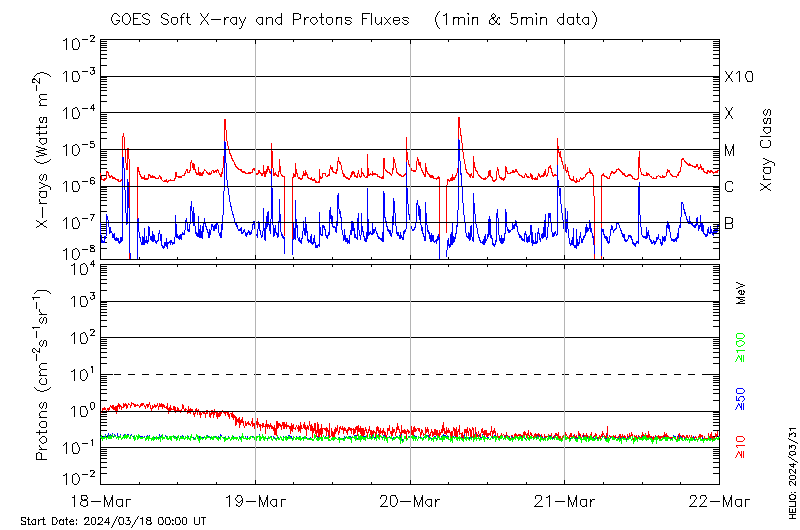Select the 'B' X-ray class label
Screen dimensions: 800x530
click(x=729, y=223)
